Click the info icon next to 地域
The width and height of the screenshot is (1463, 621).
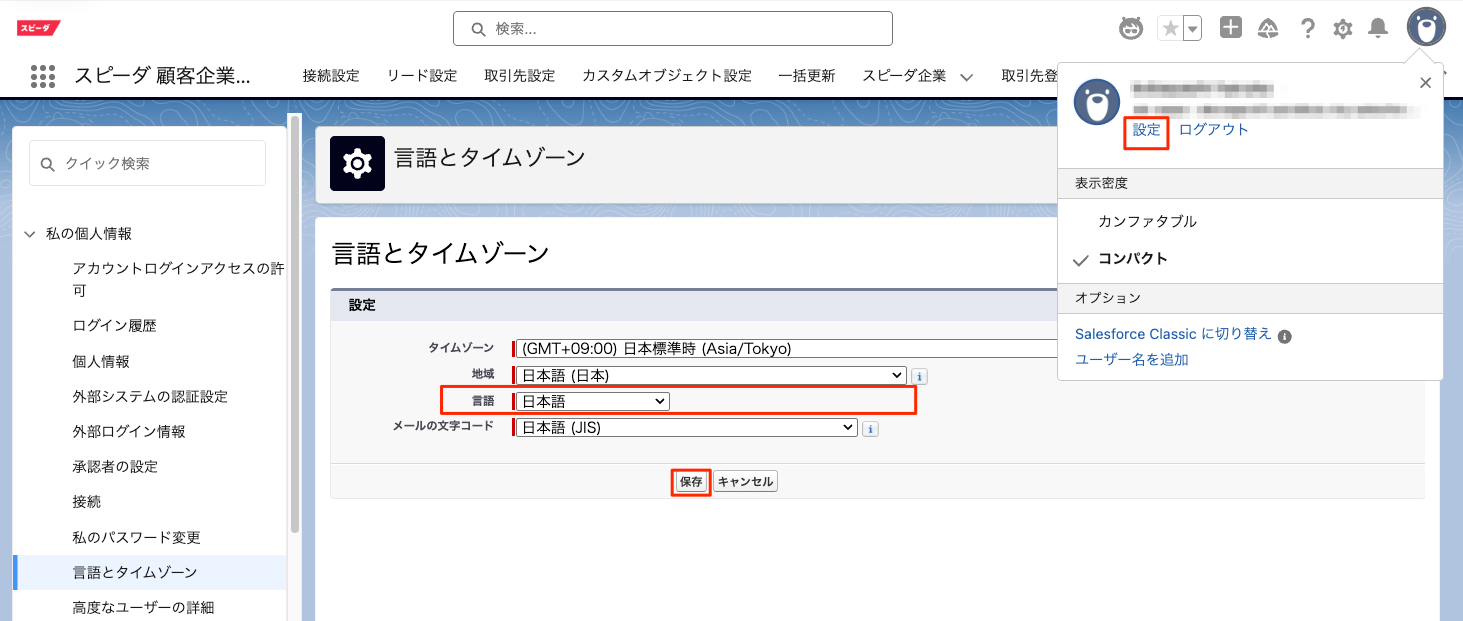pyautogui.click(x=919, y=376)
